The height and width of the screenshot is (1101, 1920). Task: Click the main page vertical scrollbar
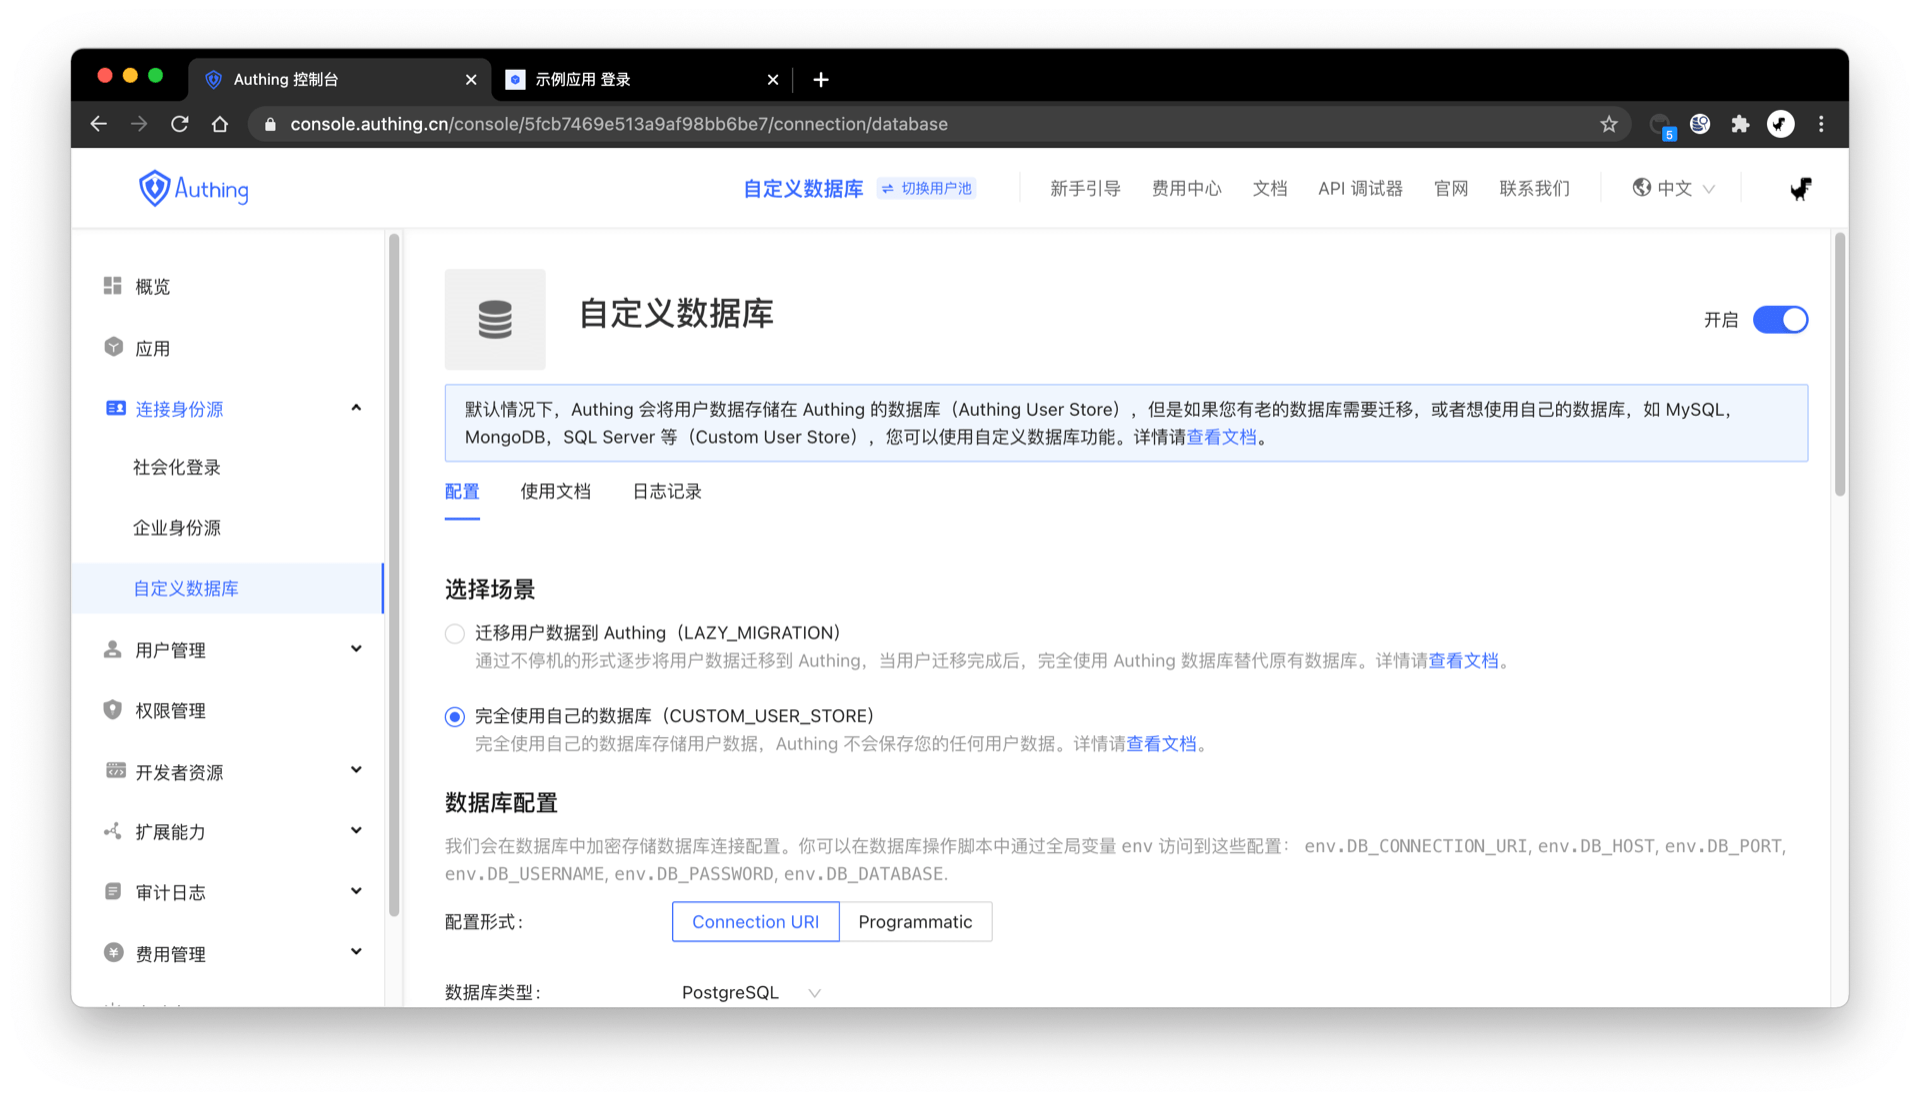pyautogui.click(x=1839, y=364)
